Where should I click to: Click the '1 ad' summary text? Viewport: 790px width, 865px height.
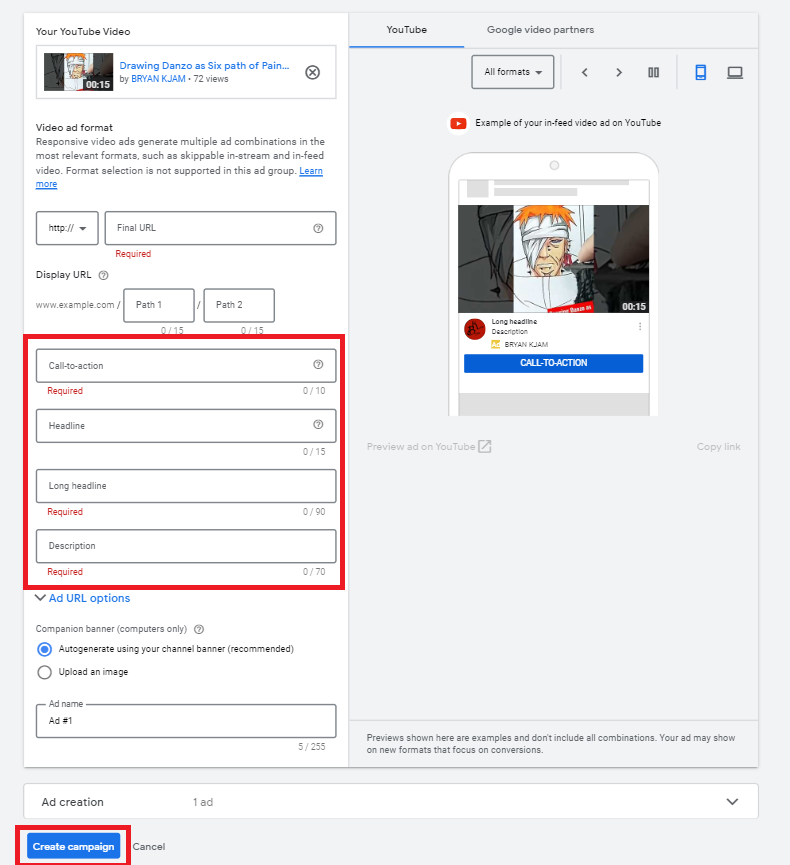203,802
